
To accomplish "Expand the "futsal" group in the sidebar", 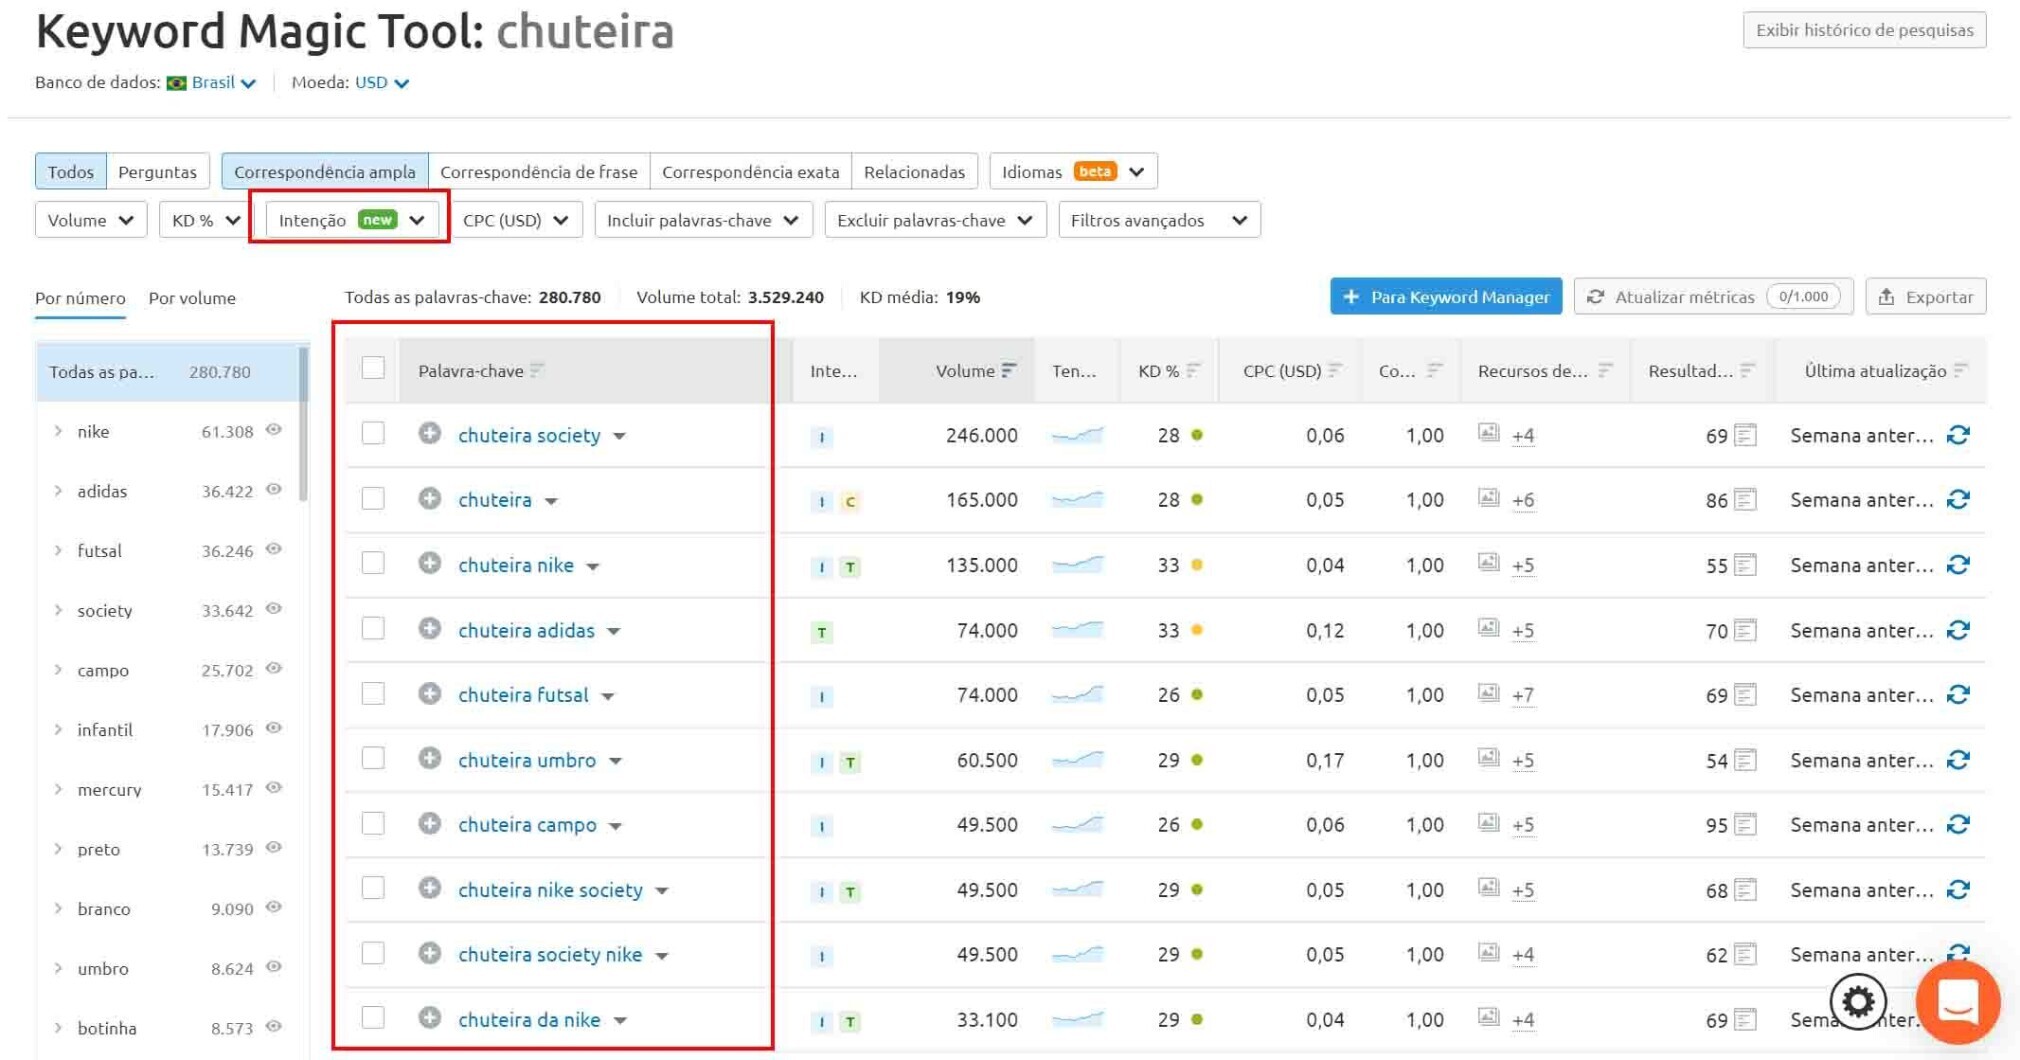I will click(x=57, y=550).
